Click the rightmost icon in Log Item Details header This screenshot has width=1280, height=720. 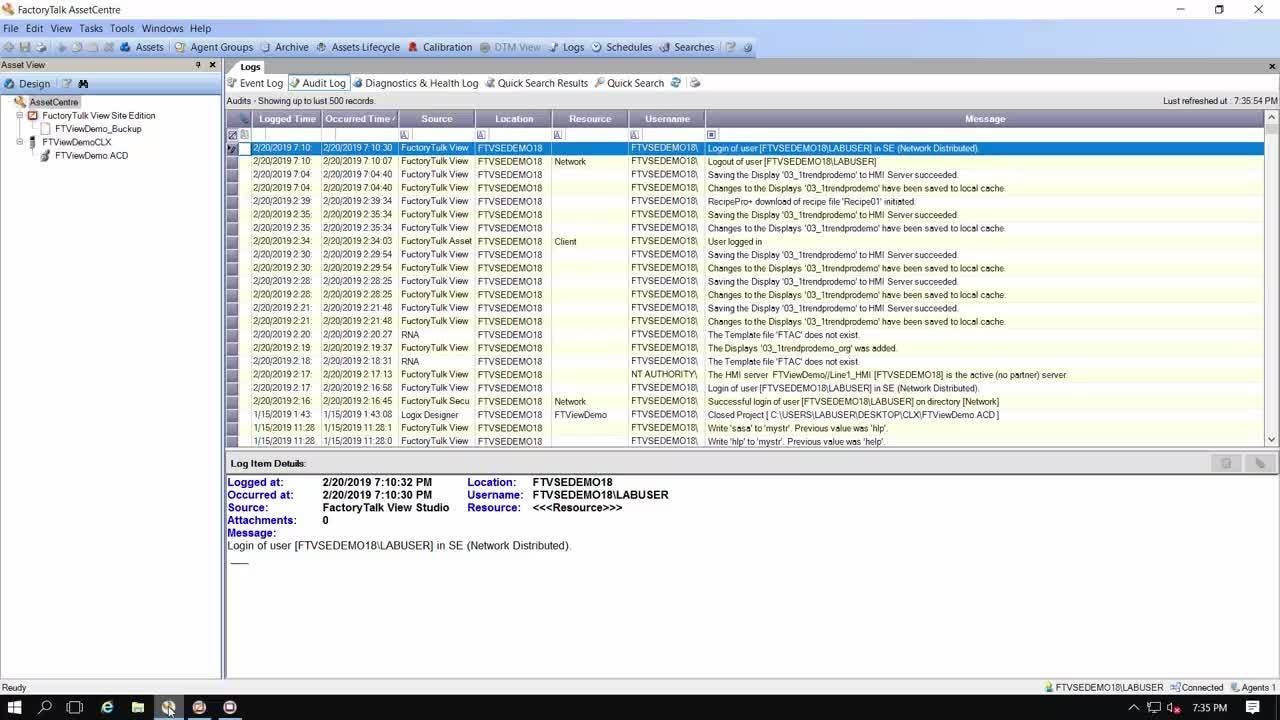[x=1259, y=463]
